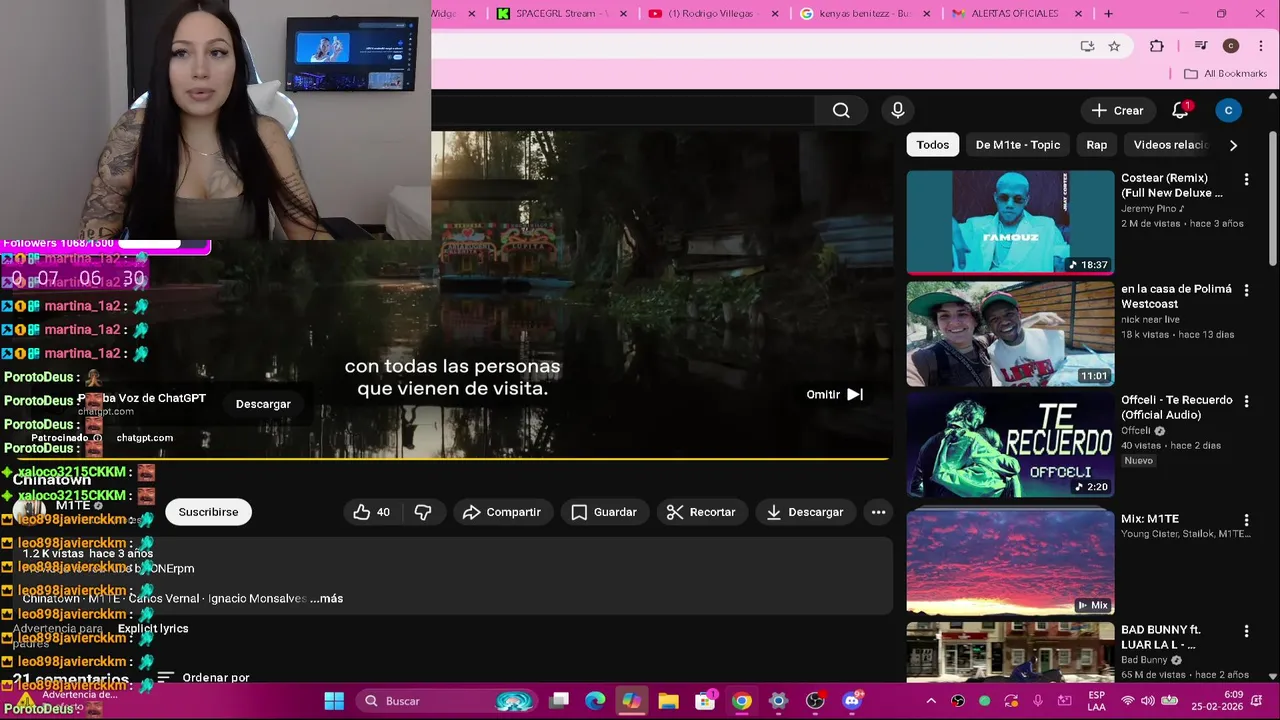
Task: Open YouTube notifications bell
Action: 1180,110
